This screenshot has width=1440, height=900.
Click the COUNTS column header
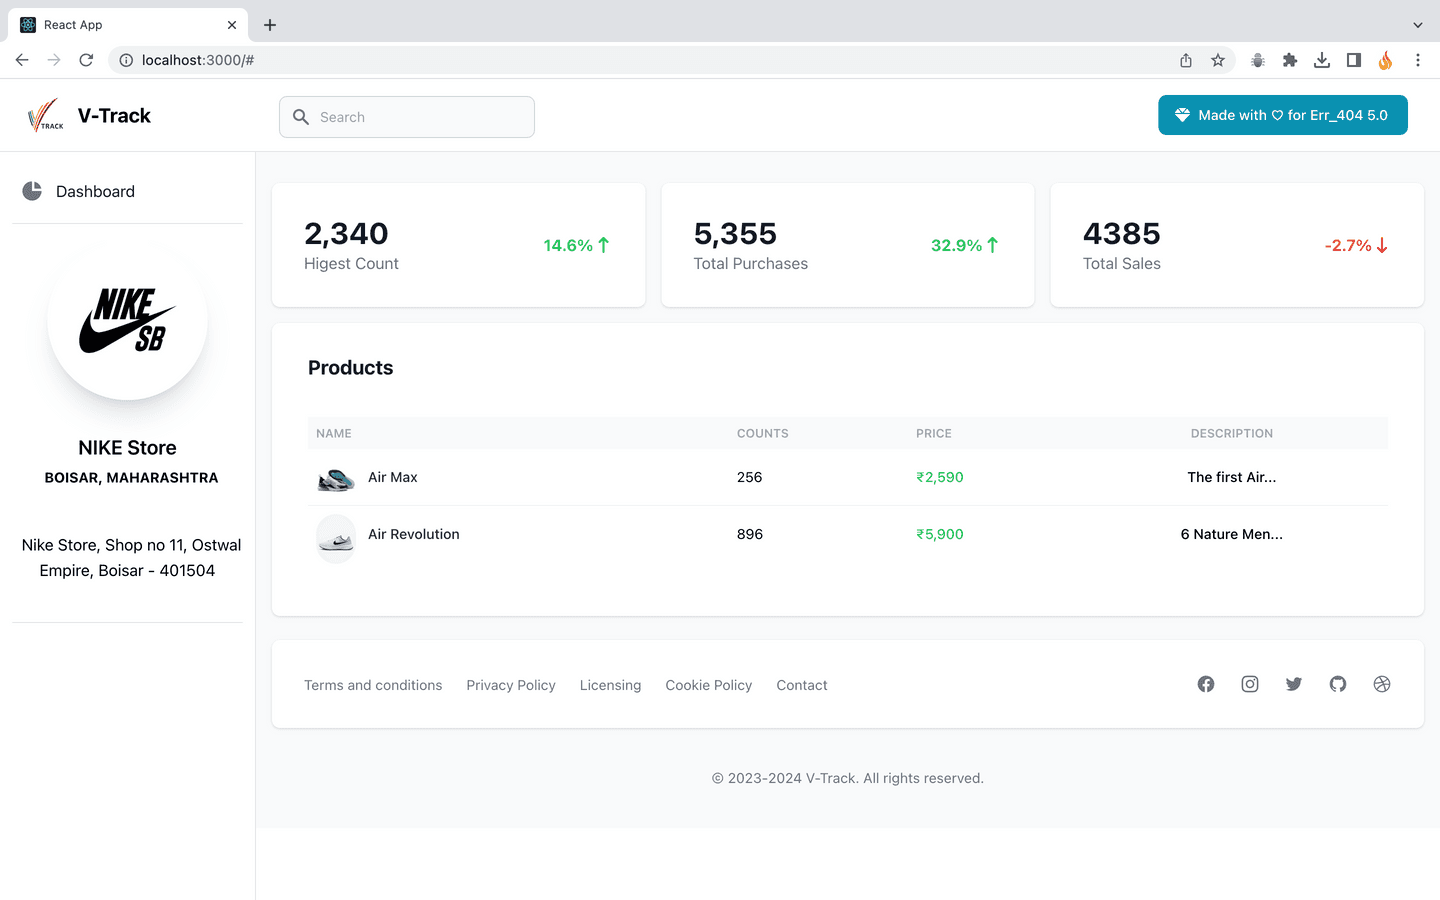763,433
